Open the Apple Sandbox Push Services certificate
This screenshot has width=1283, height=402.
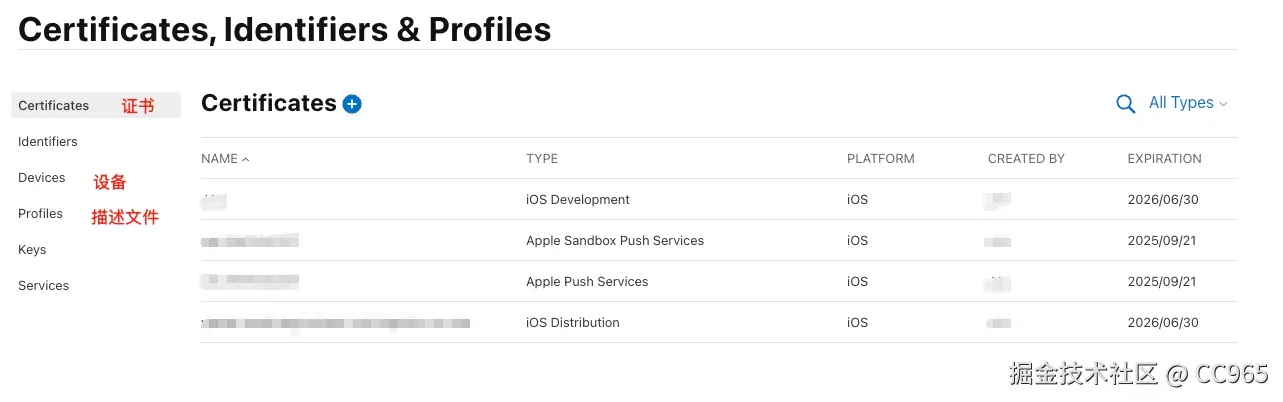point(615,241)
